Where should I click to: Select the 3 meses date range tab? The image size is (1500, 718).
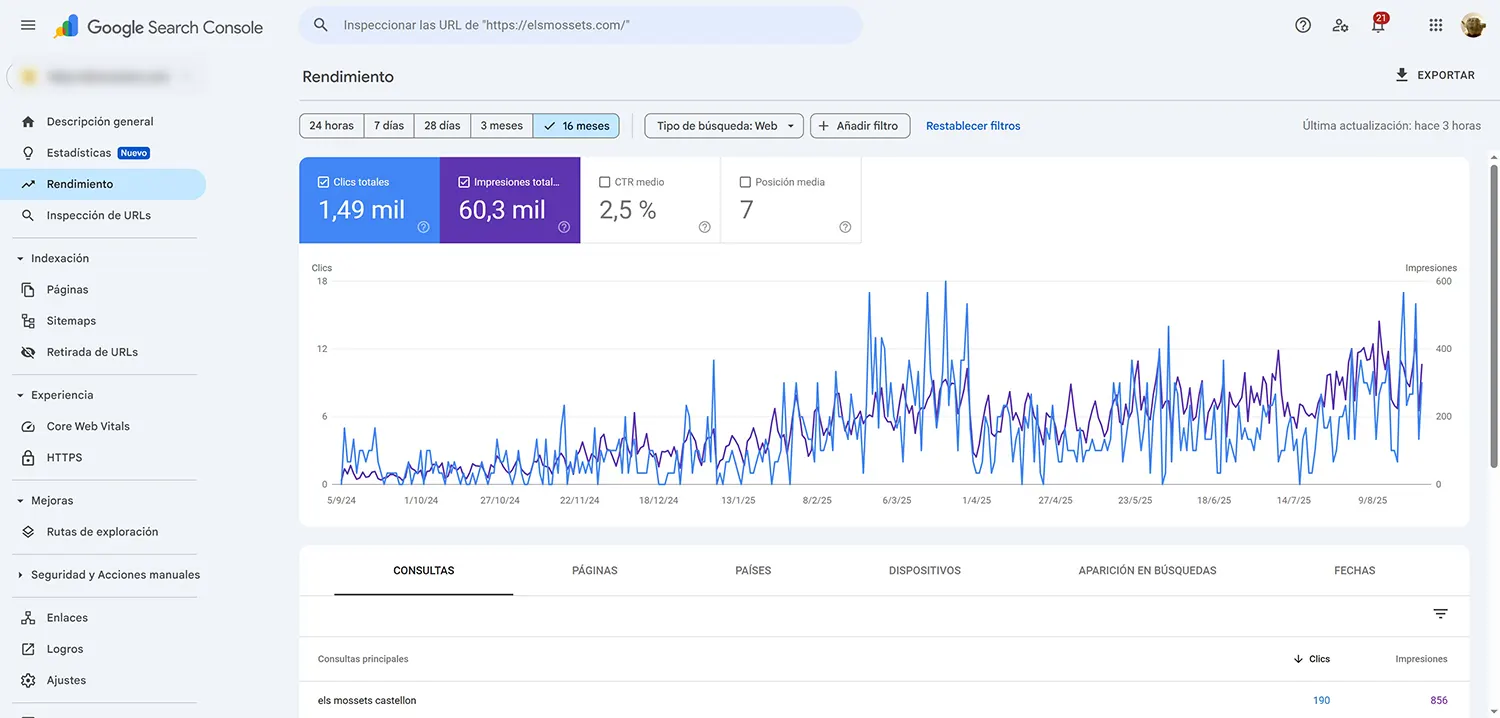click(x=501, y=125)
